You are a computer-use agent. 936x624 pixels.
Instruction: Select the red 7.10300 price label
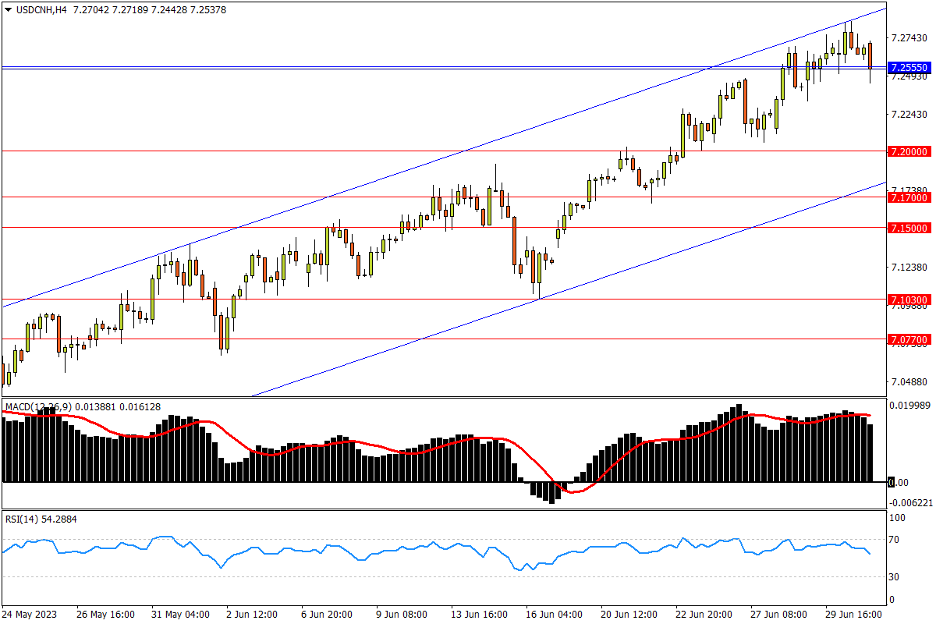point(909,299)
